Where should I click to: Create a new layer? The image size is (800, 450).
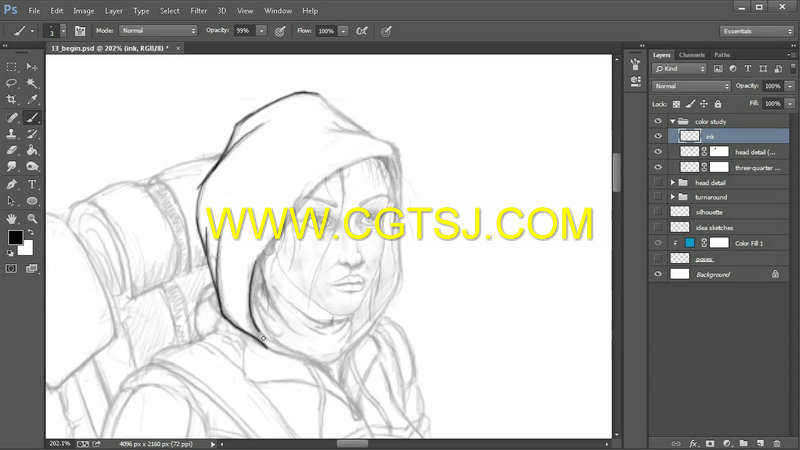(760, 444)
